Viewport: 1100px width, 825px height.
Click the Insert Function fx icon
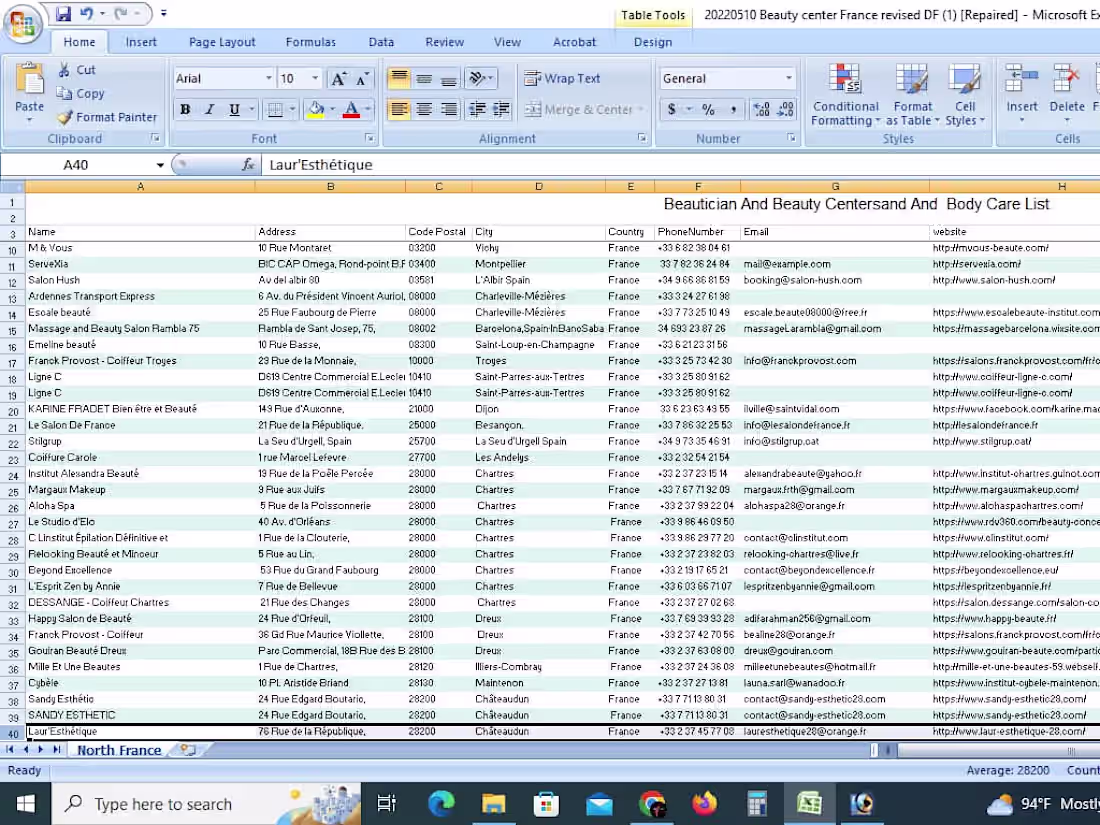[248, 165]
